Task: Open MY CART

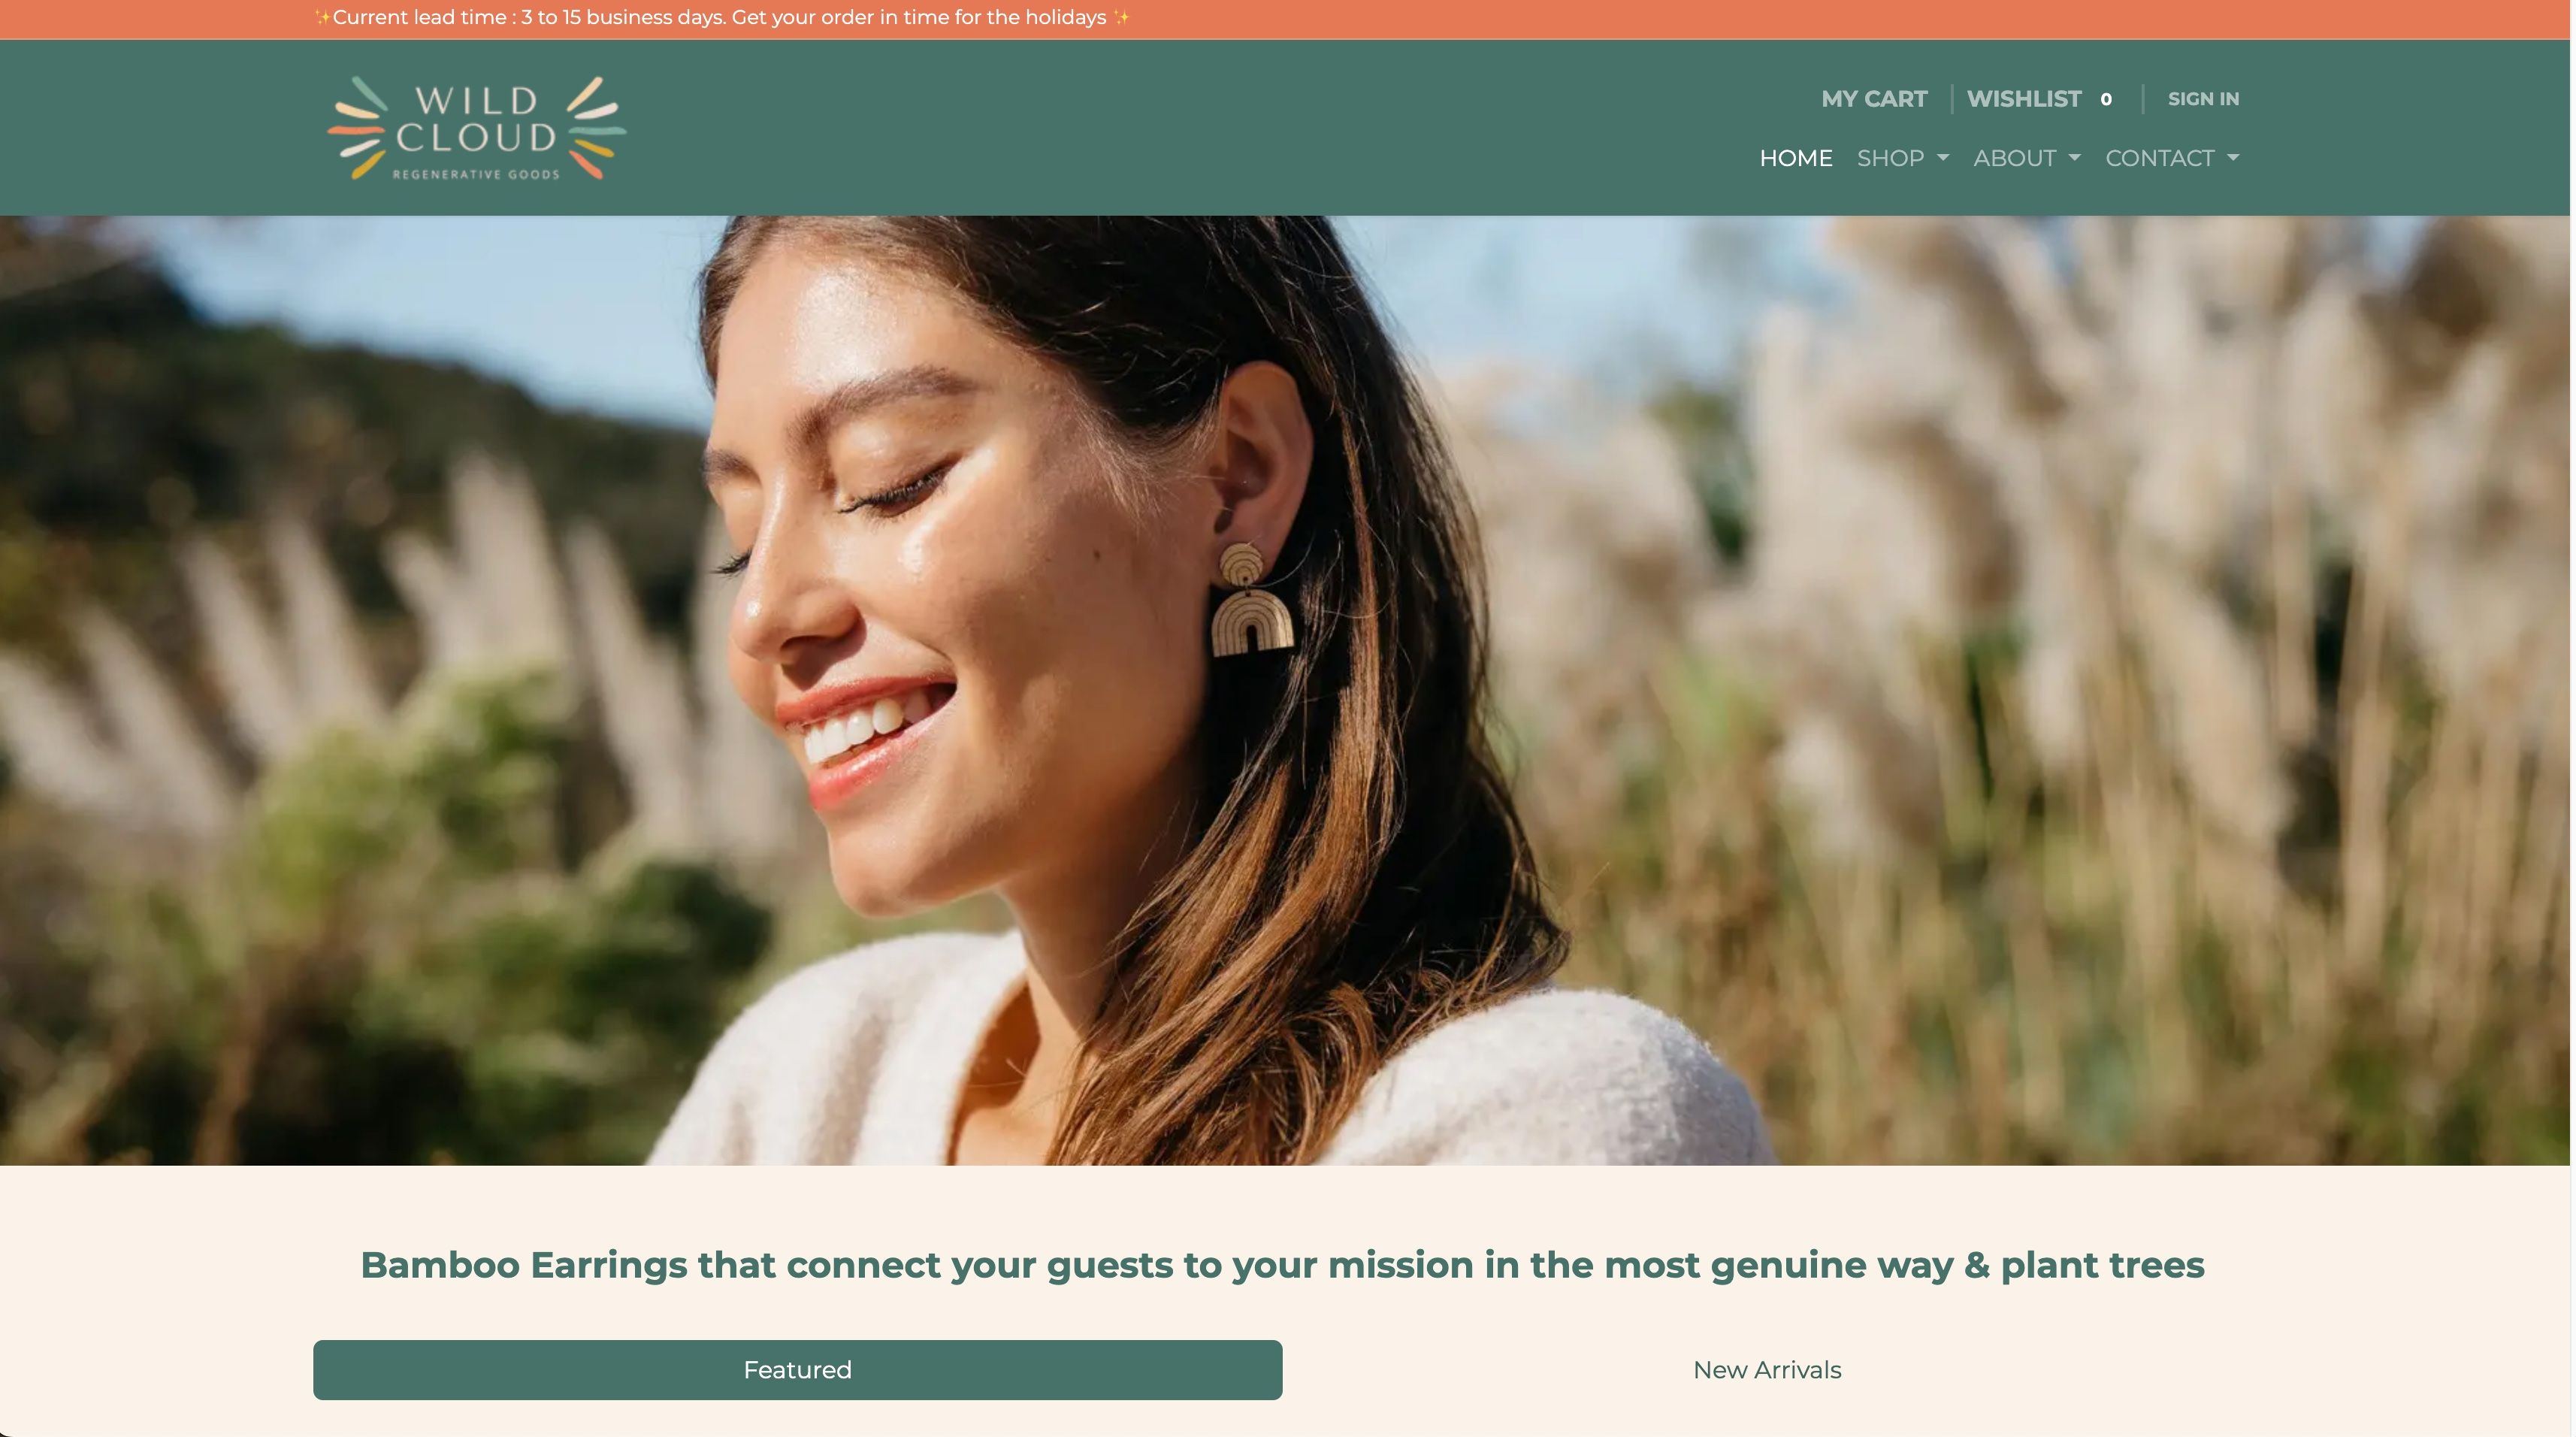Action: pos(1874,99)
